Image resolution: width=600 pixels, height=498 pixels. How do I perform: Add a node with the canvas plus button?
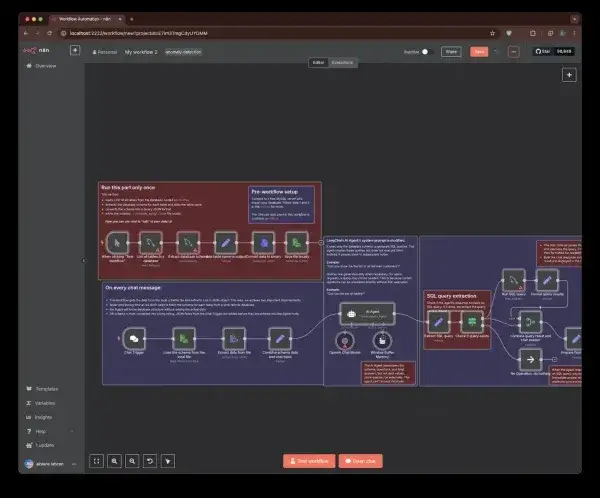(x=568, y=75)
